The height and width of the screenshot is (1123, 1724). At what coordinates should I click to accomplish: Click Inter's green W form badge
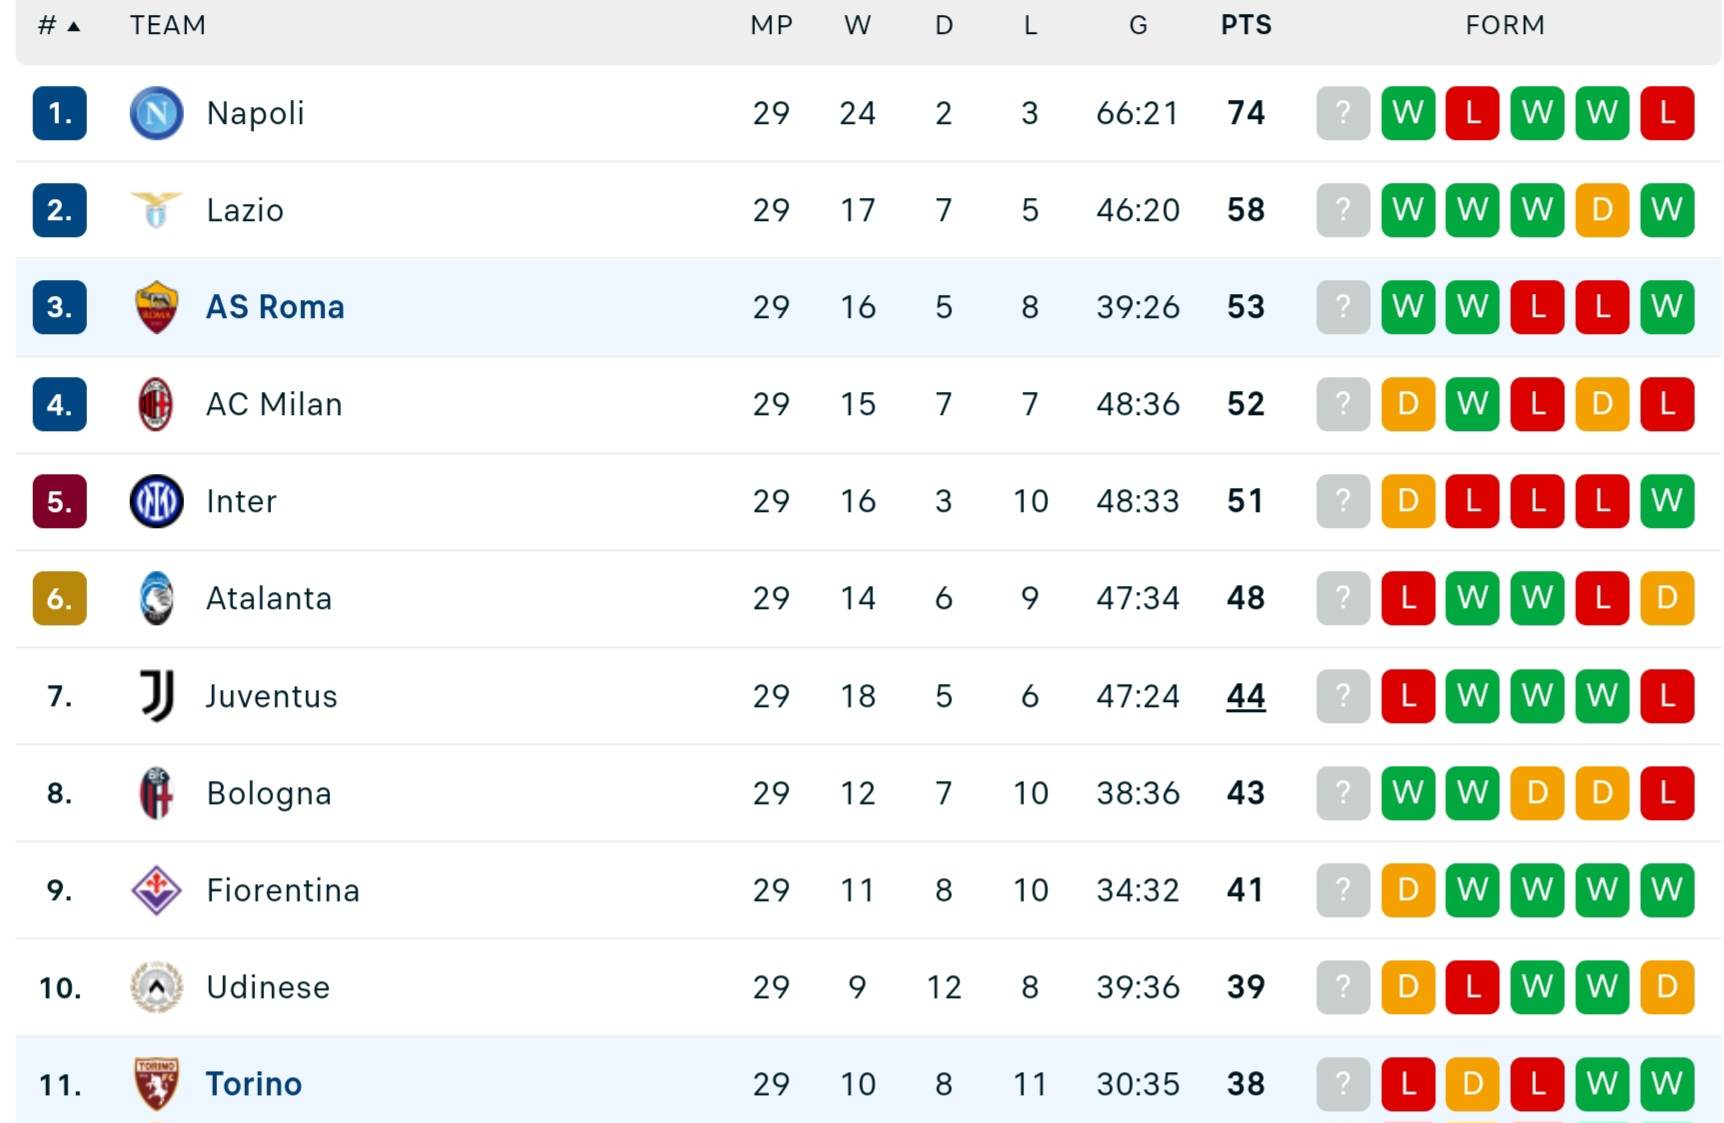coord(1667,501)
